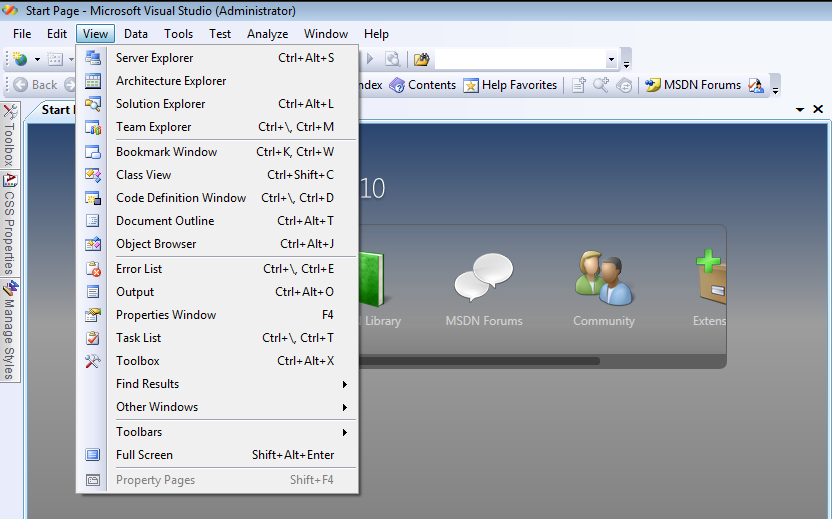Click the New Project toolbar icon

(x=20, y=59)
